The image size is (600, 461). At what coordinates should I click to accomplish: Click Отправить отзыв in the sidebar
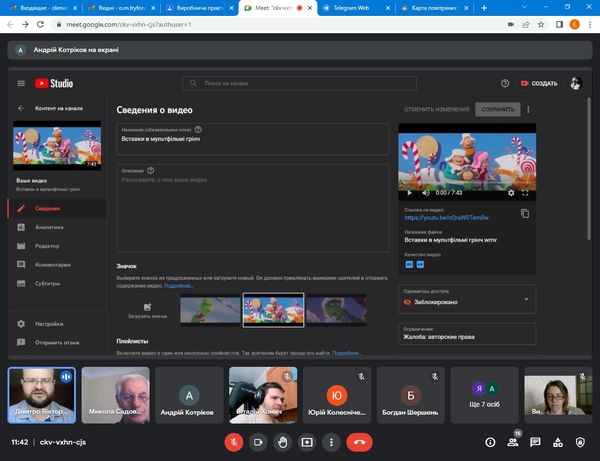click(57, 343)
